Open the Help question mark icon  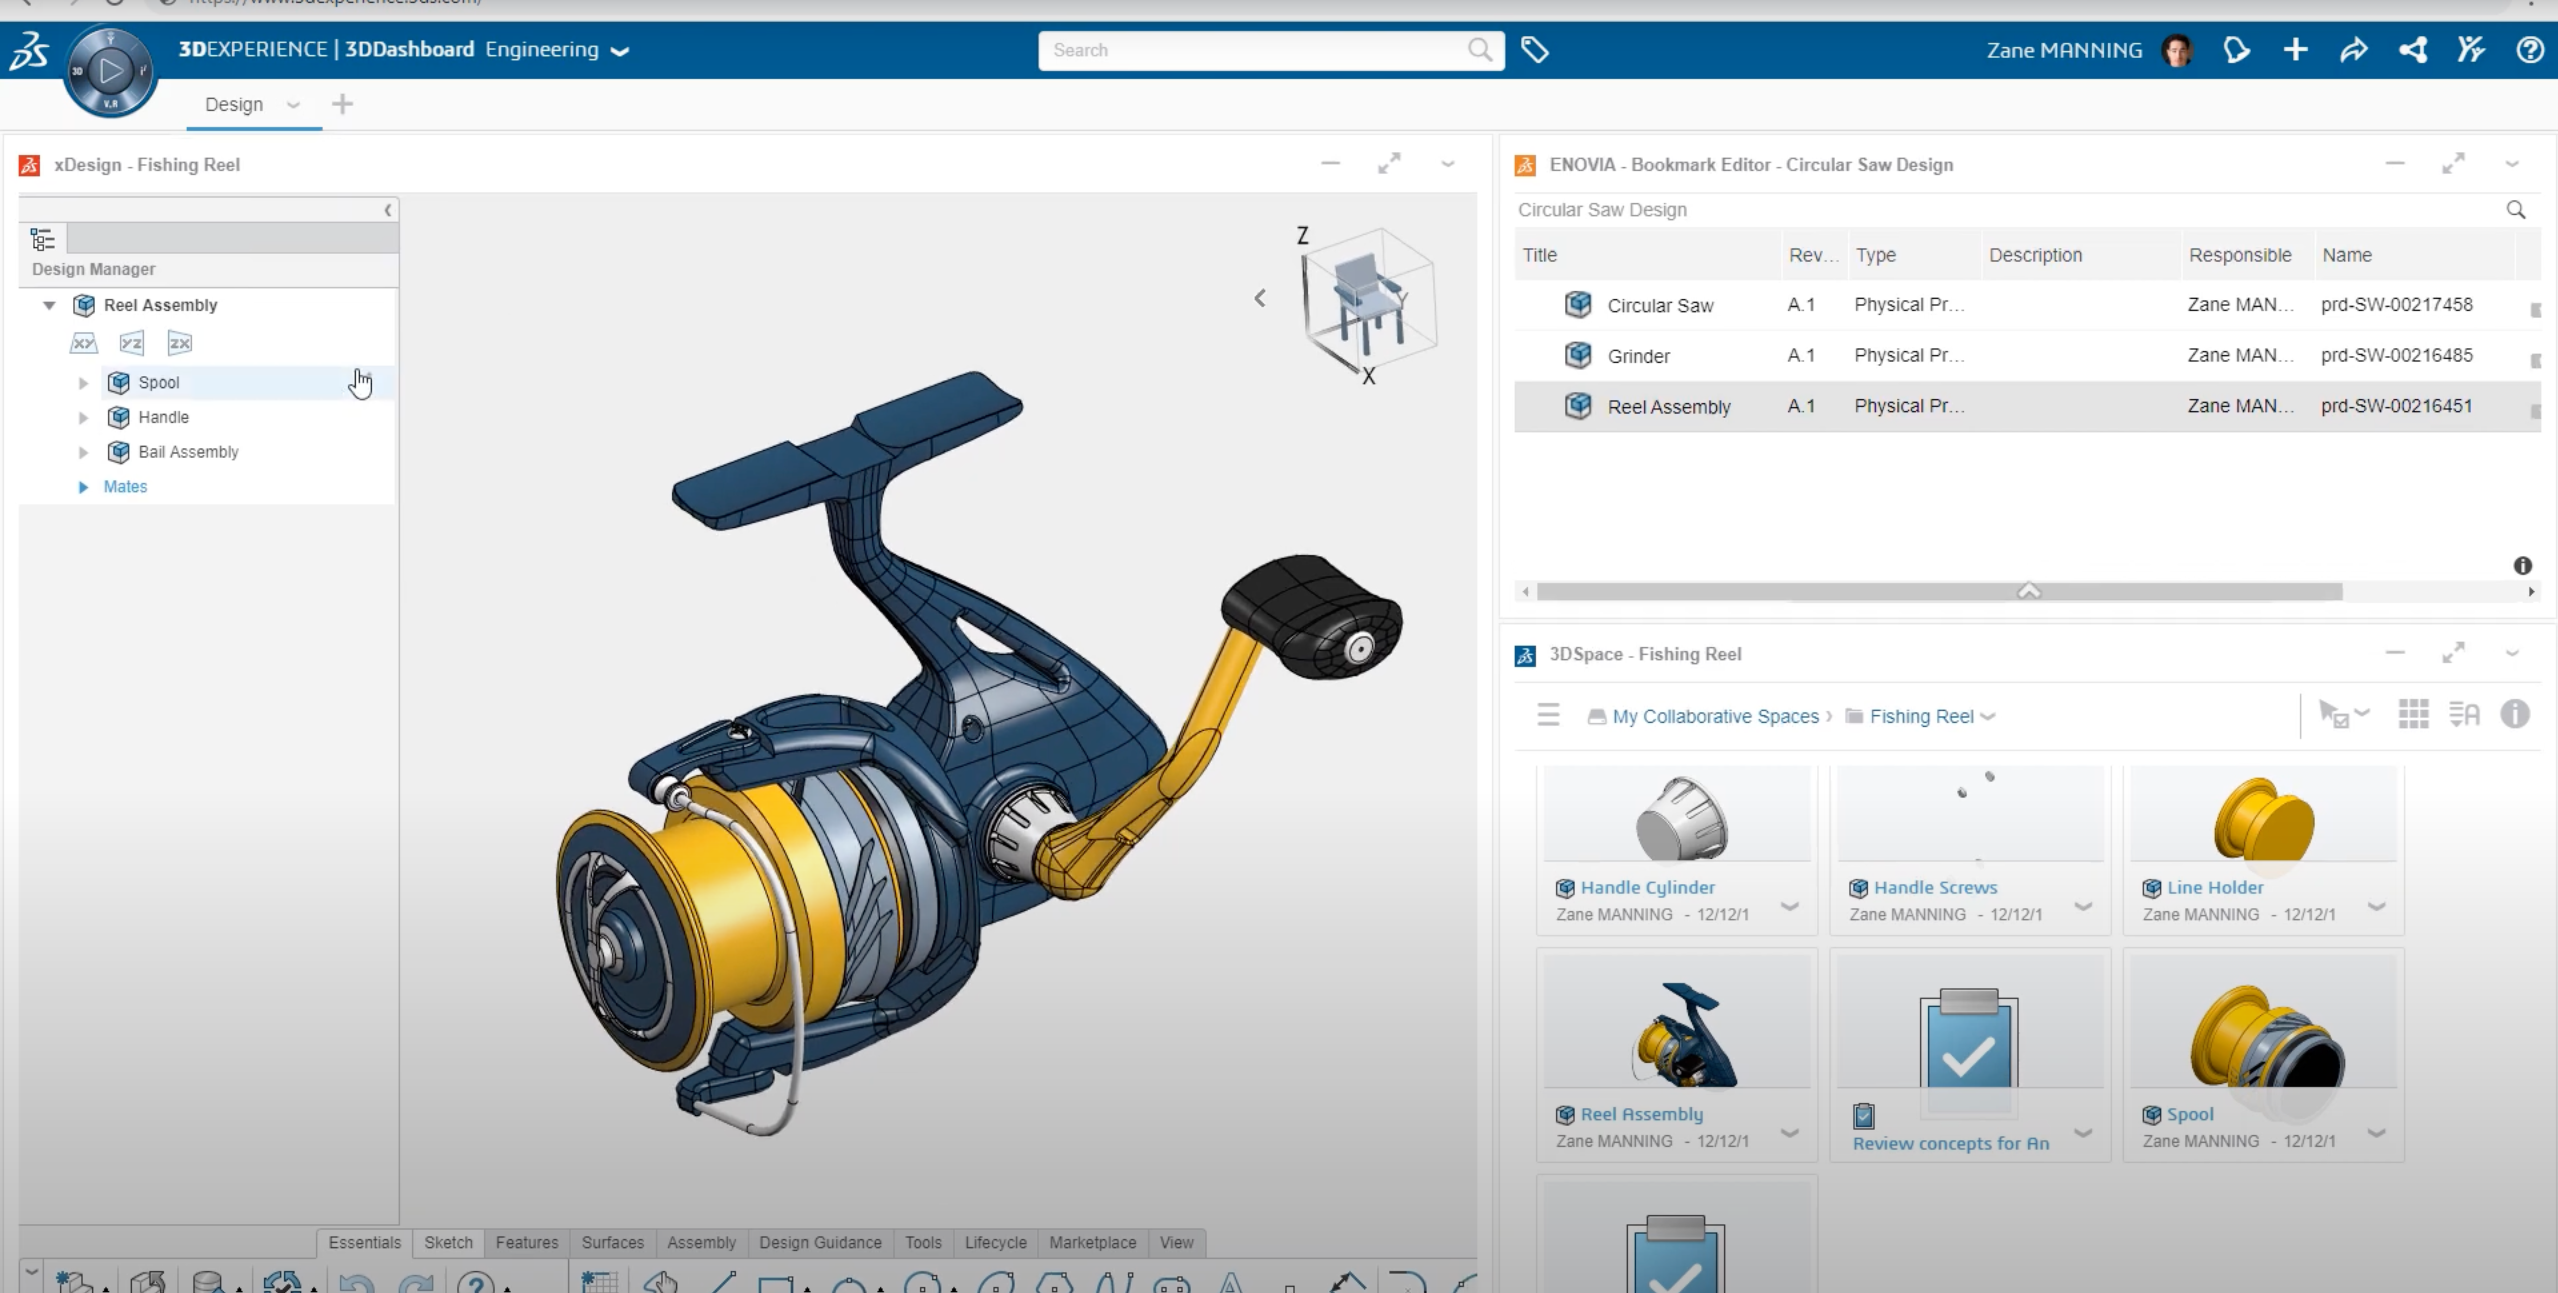pyautogui.click(x=2529, y=50)
